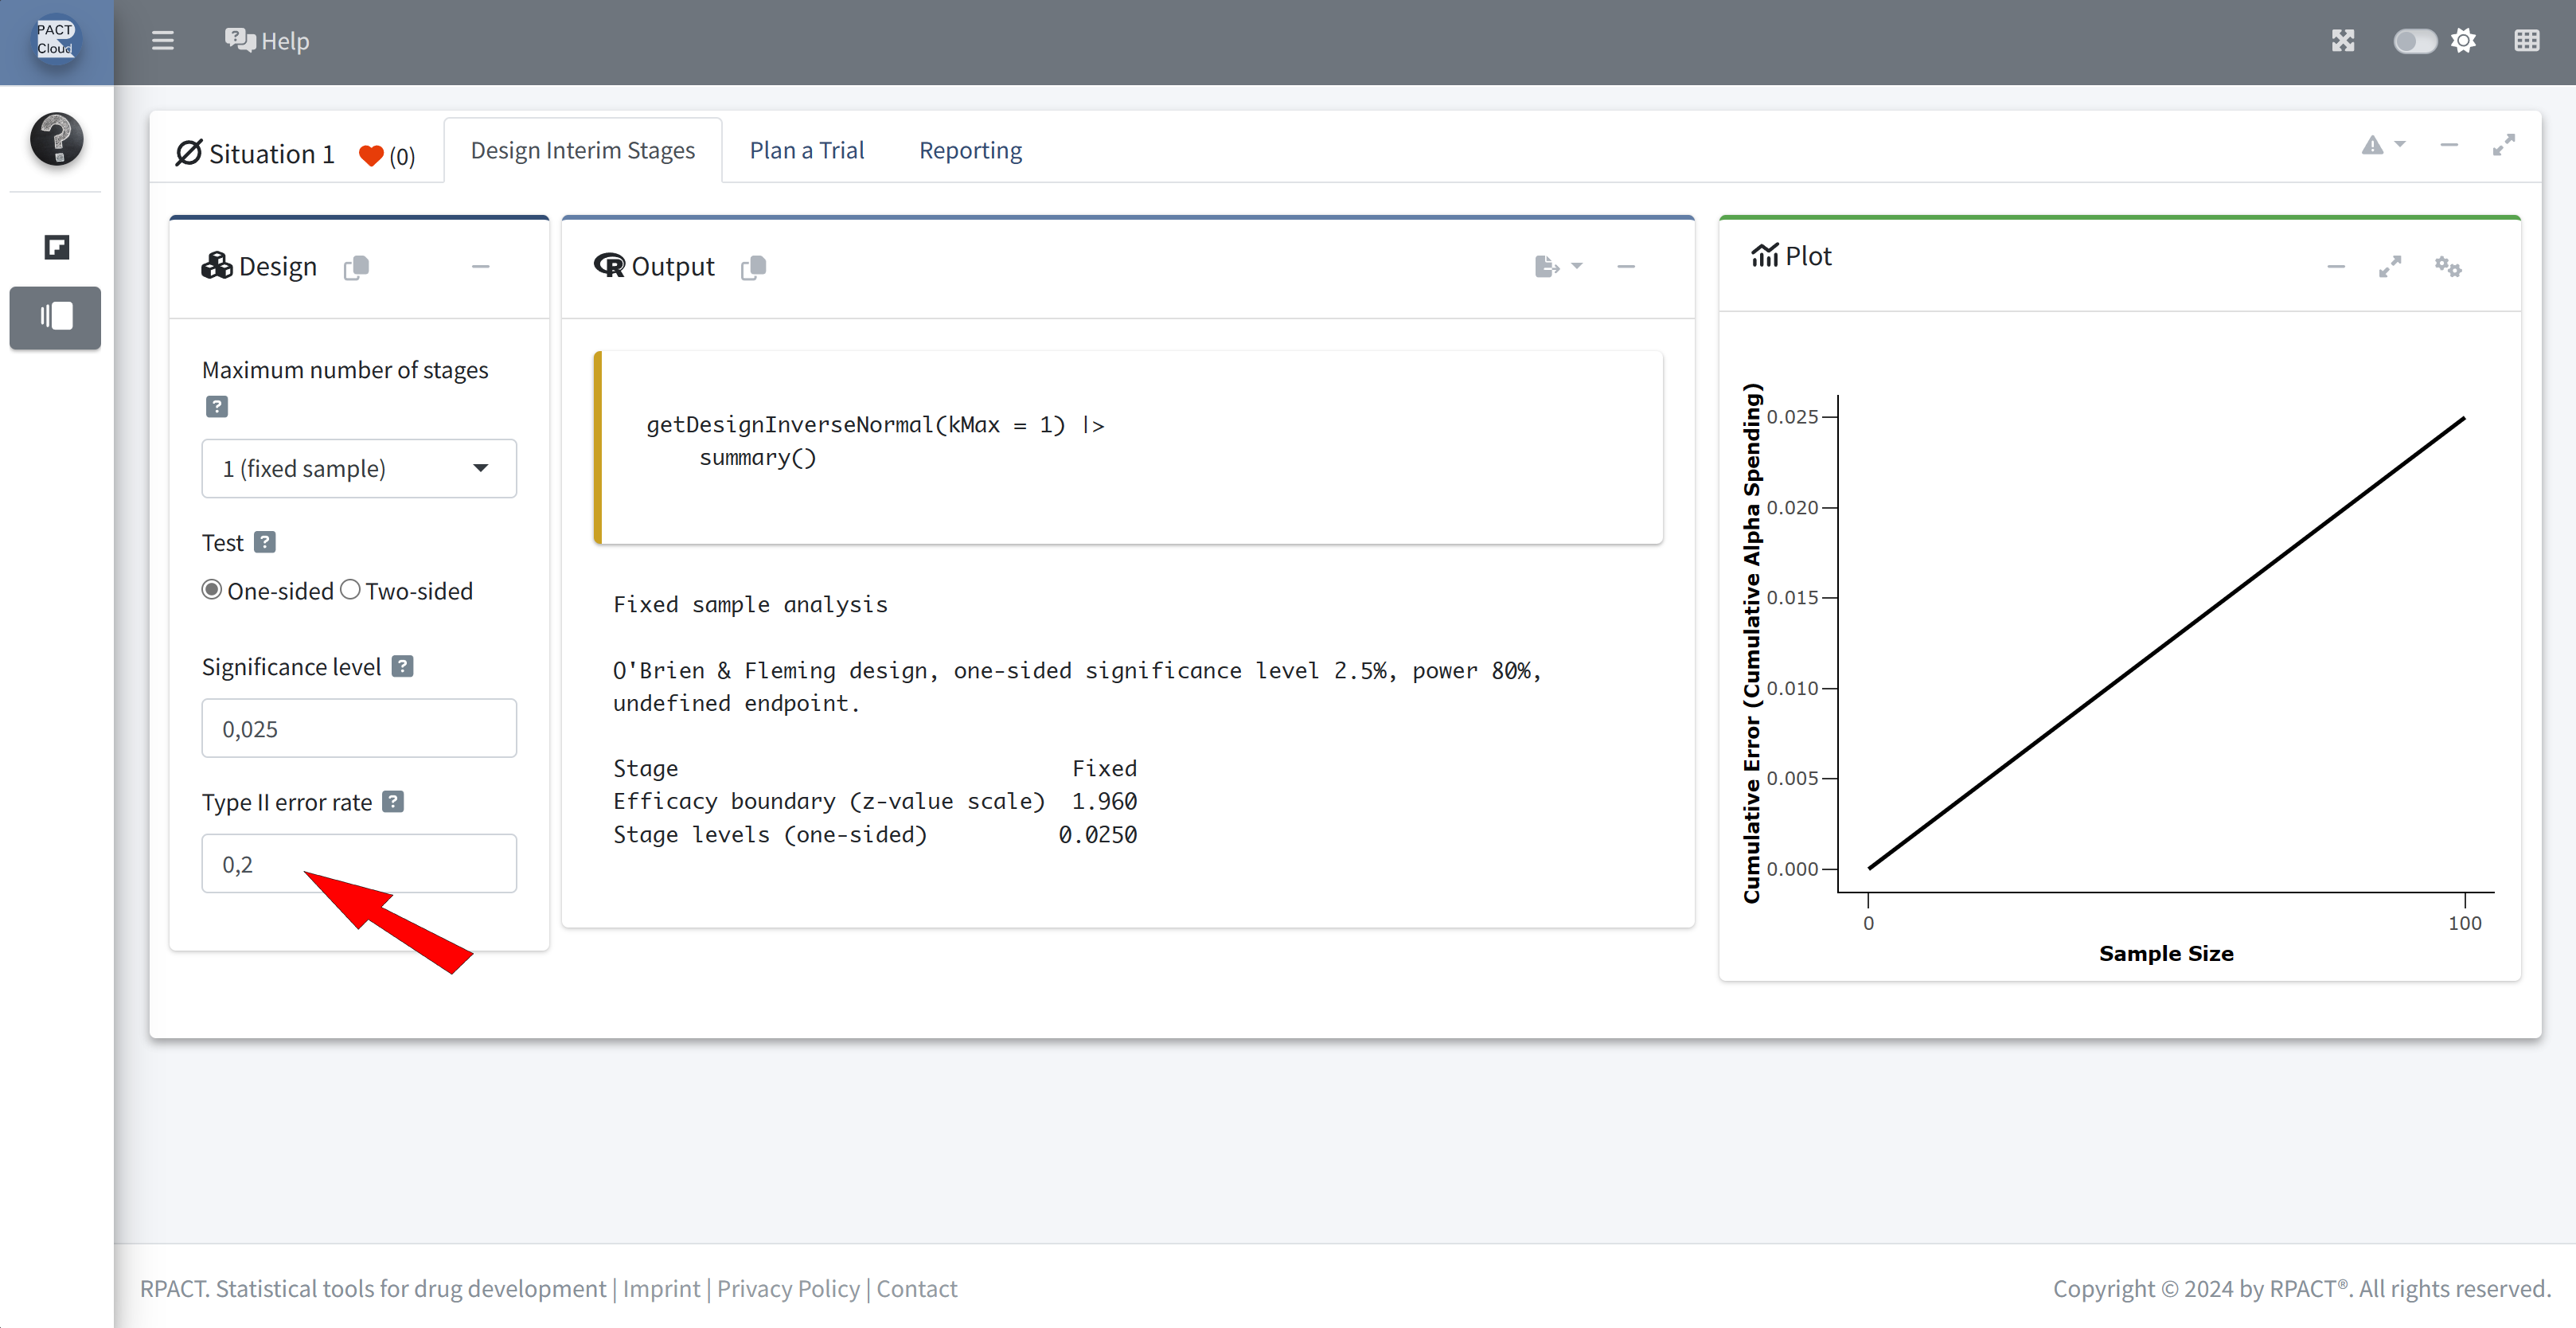Screen dimensions: 2576x1328
Task: Click the question mark help avatar
Action: pos(56,139)
